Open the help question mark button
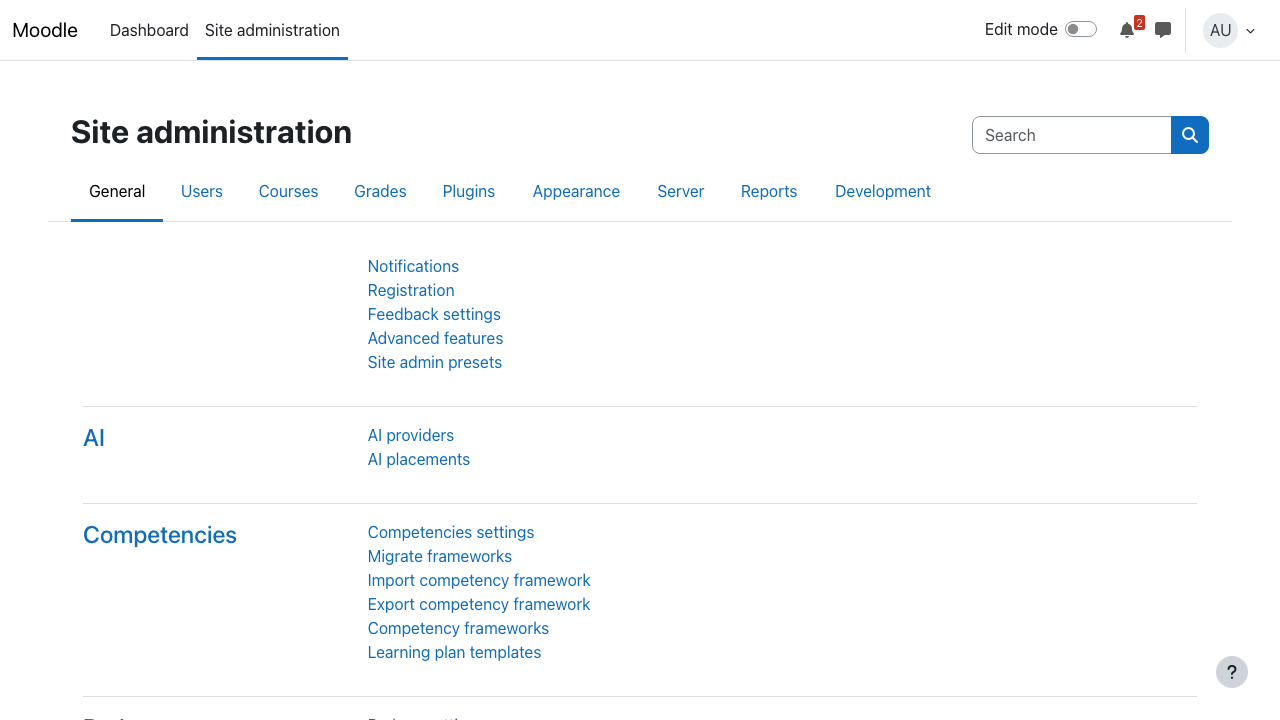The image size is (1280, 720). click(1232, 672)
